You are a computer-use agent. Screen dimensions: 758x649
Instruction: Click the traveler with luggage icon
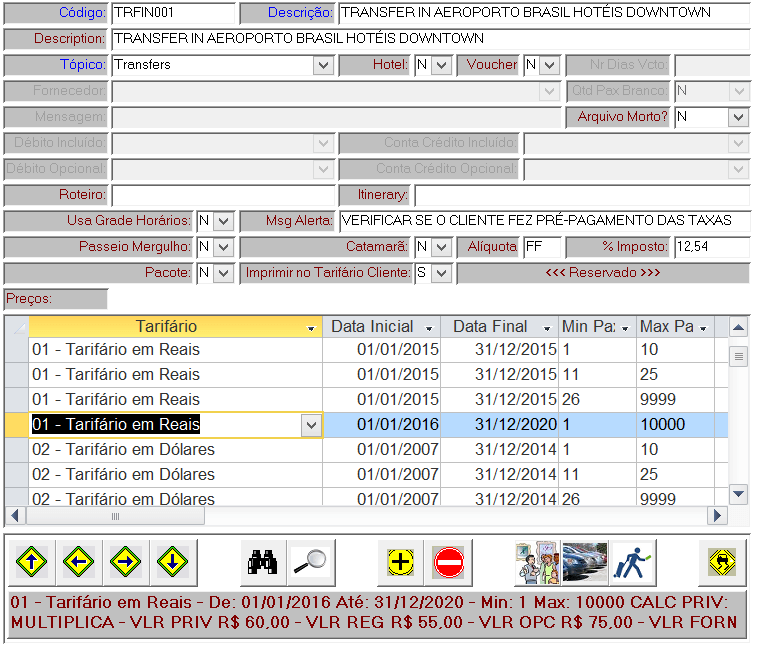coord(632,562)
